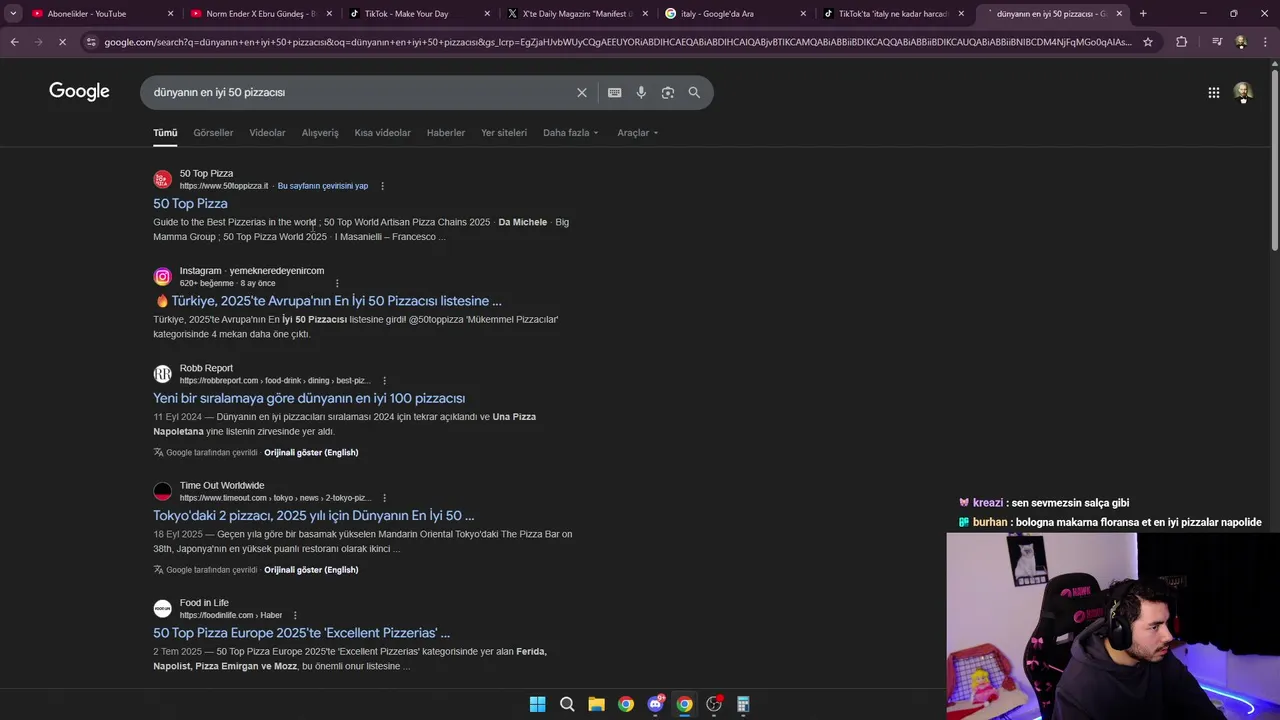This screenshot has height=720, width=1280.
Task: Select the Kısa videolar search filter
Action: [382, 133]
